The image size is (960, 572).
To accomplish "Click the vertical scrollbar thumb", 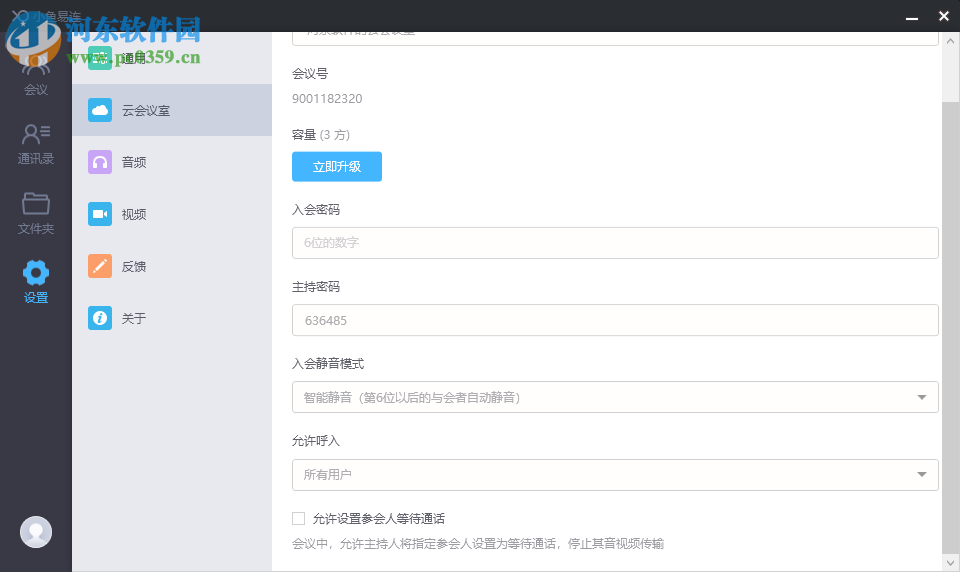I will 950,328.
